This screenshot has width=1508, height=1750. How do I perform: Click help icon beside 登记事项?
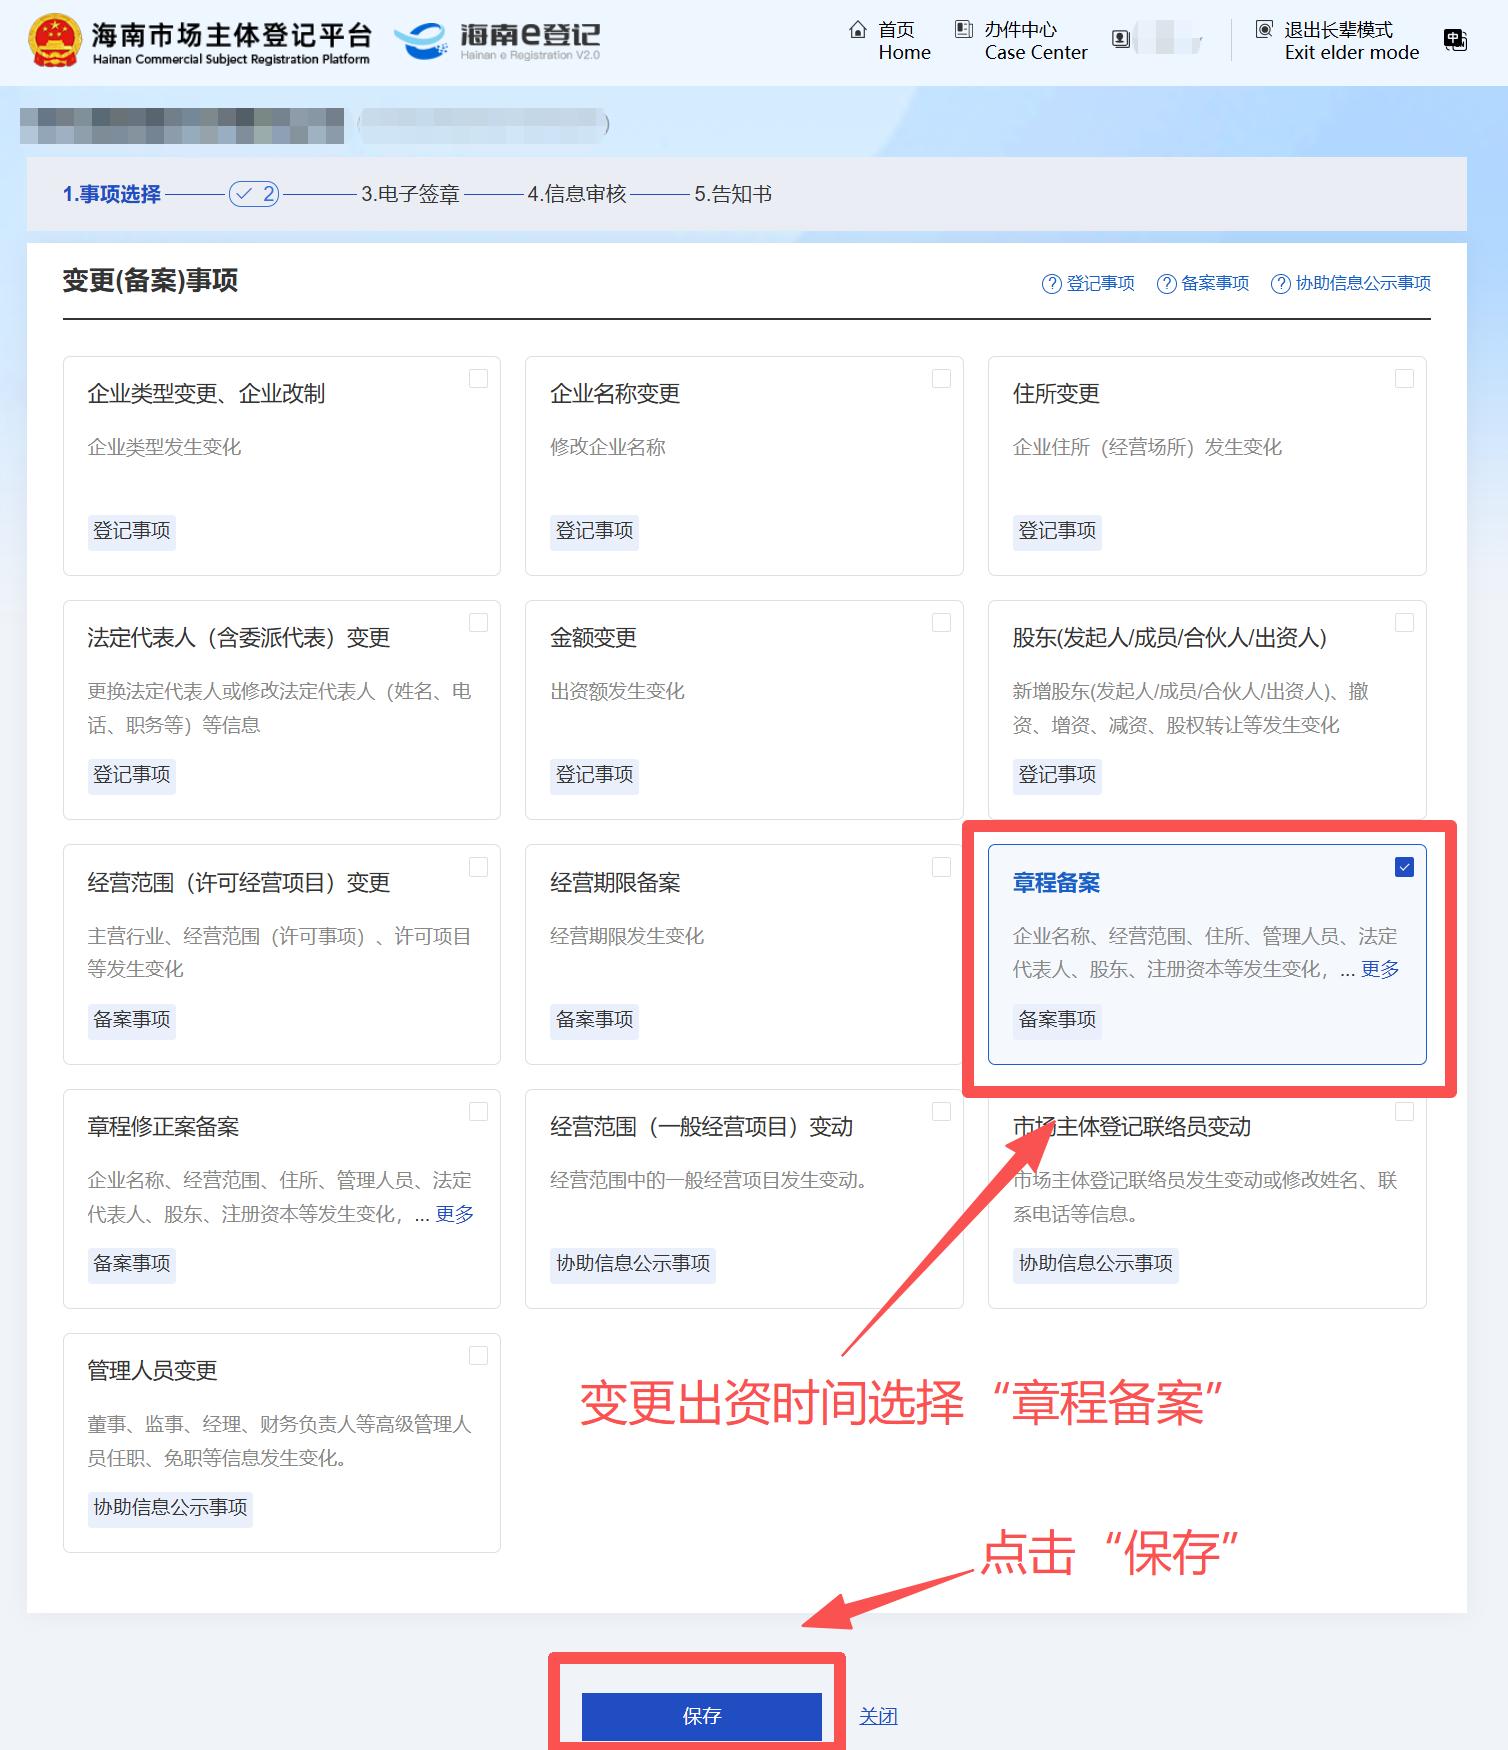point(1051,284)
